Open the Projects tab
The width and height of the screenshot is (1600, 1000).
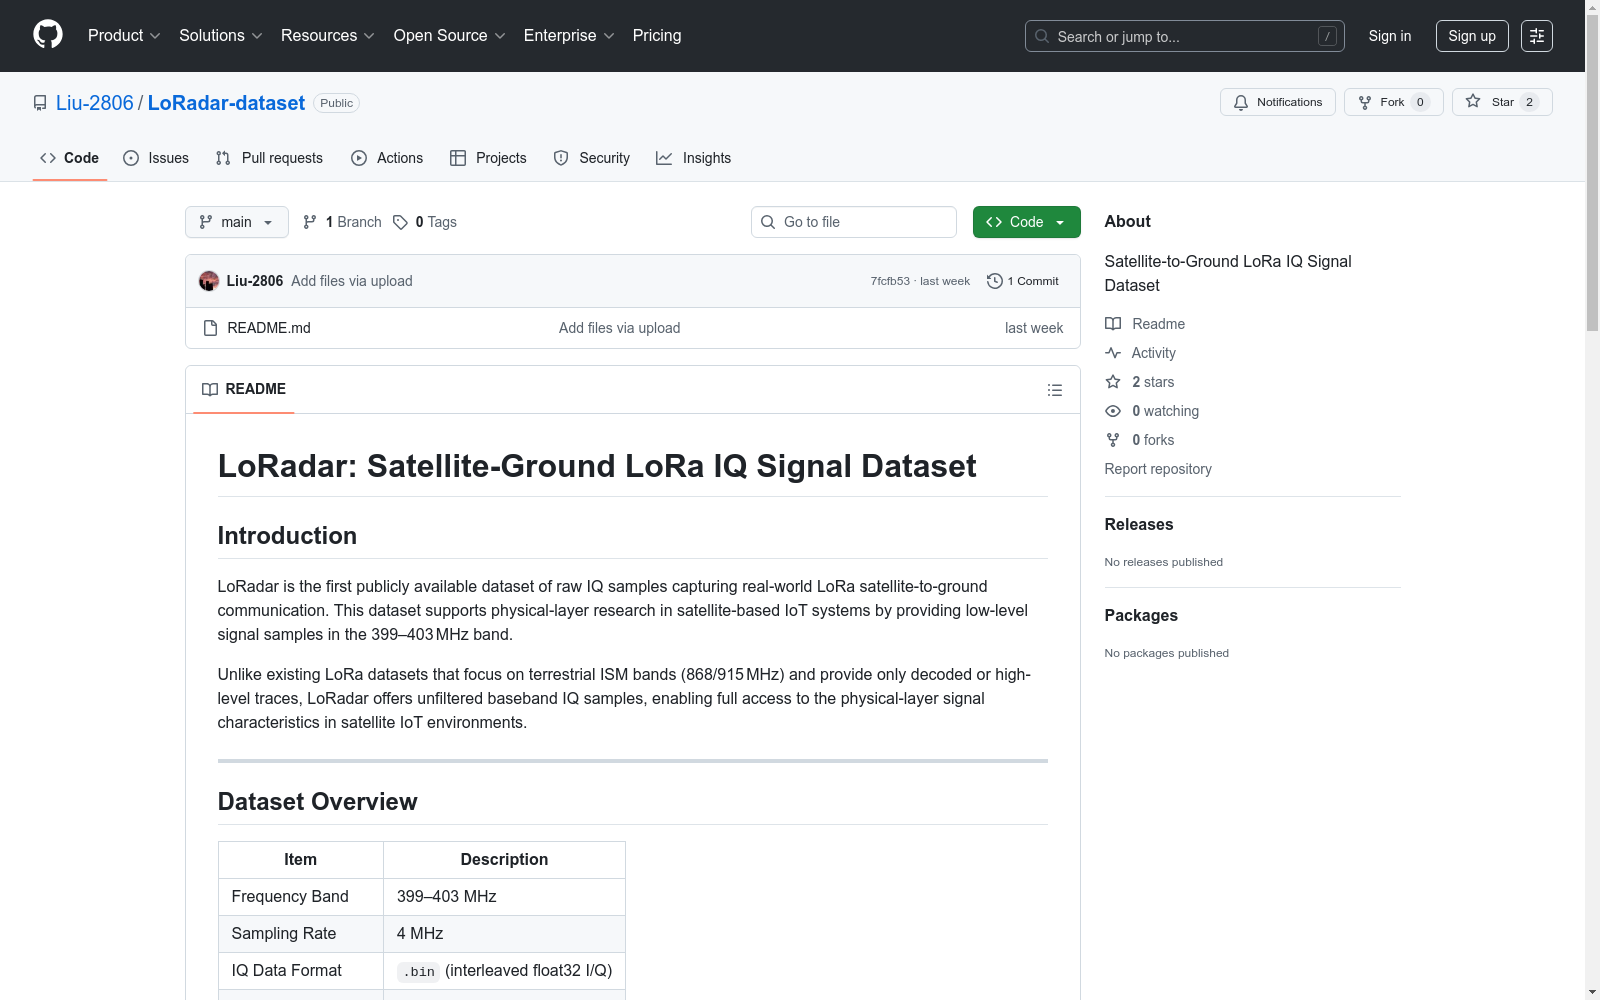coord(488,158)
